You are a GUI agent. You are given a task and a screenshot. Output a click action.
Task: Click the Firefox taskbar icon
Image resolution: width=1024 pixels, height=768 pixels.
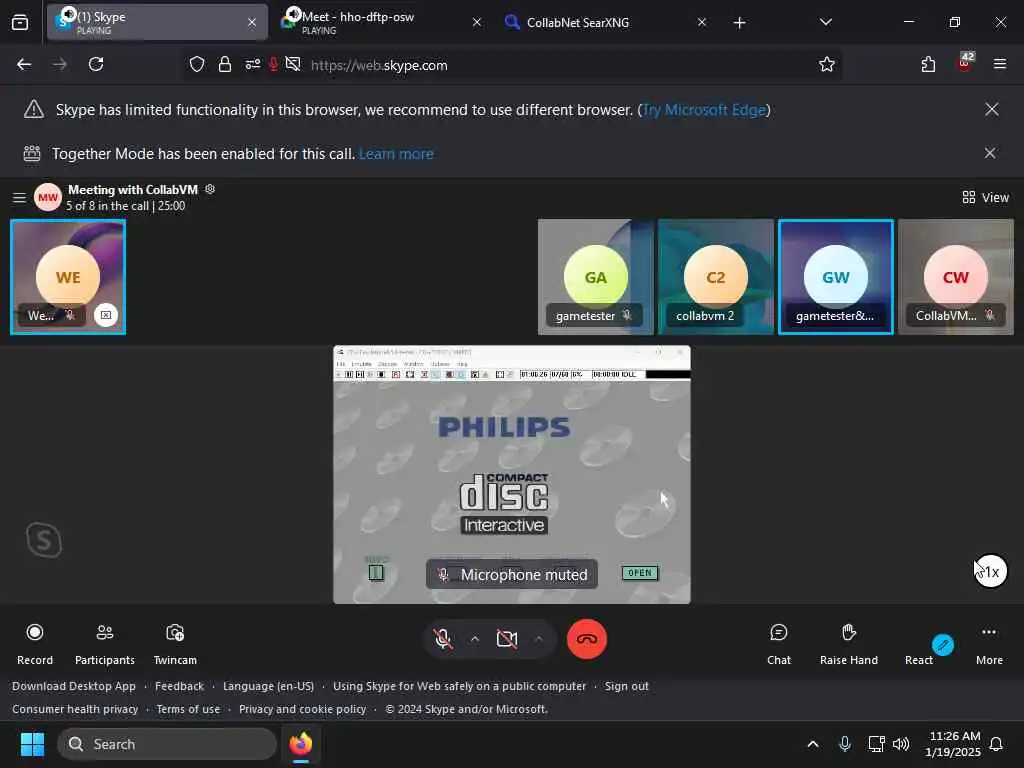301,744
